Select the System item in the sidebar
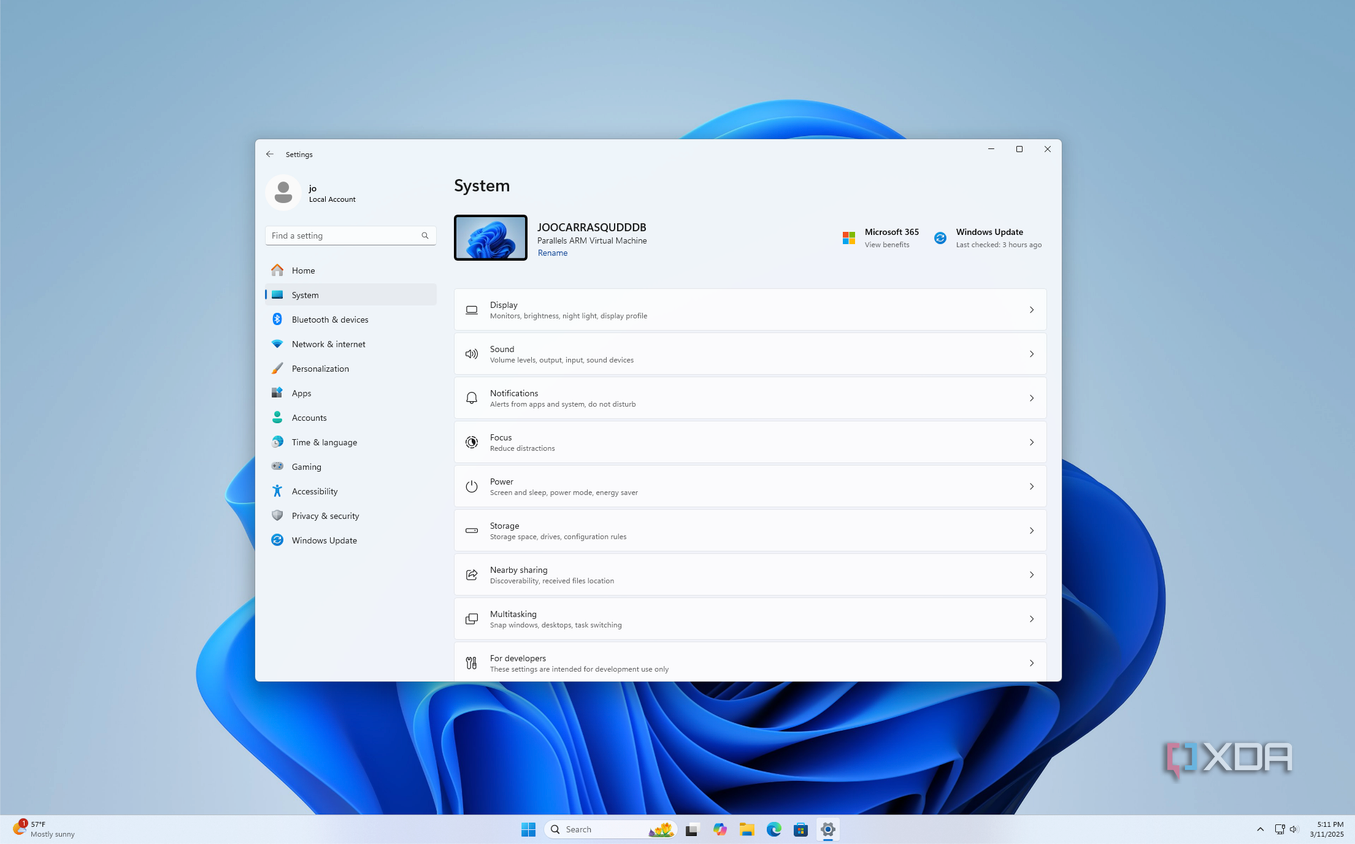Image resolution: width=1355 pixels, height=844 pixels. [x=350, y=295]
